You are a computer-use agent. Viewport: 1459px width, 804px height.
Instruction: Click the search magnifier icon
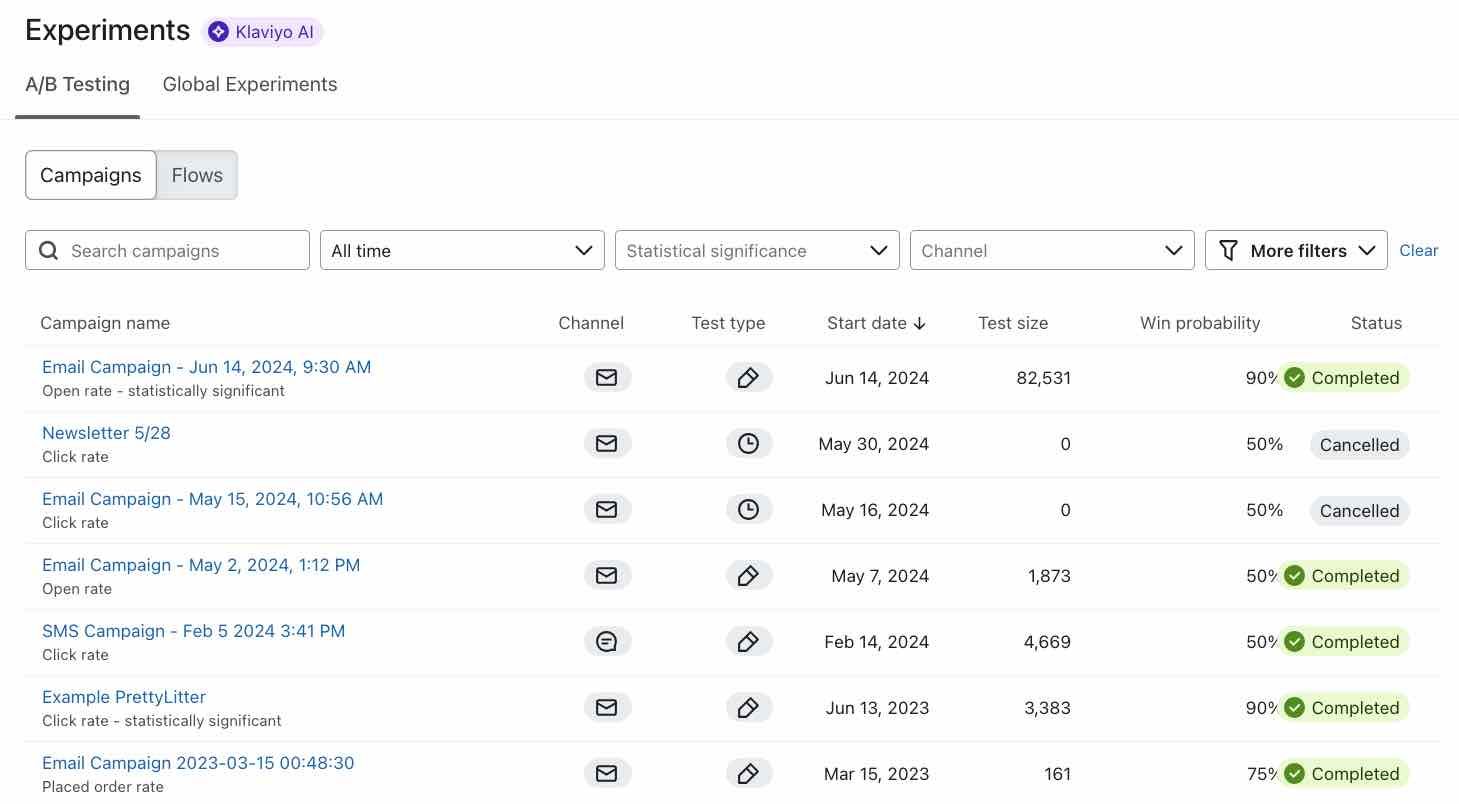click(x=48, y=250)
